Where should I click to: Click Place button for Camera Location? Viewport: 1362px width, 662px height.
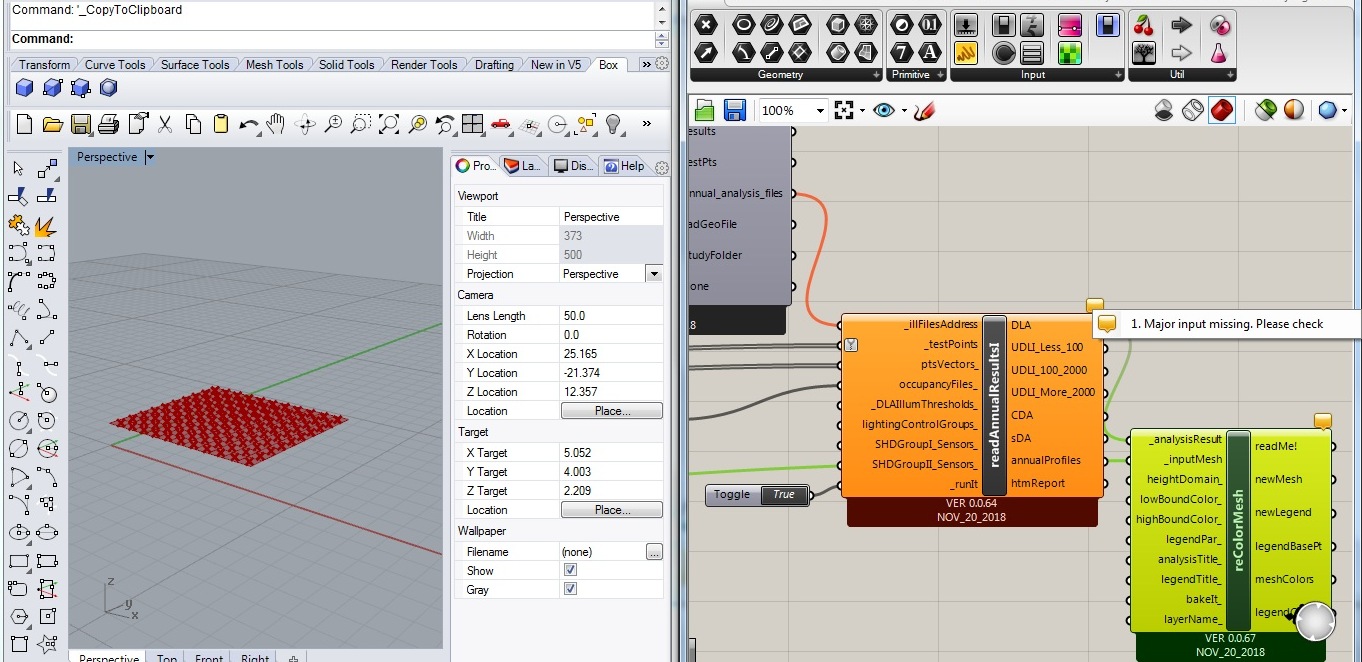[611, 411]
